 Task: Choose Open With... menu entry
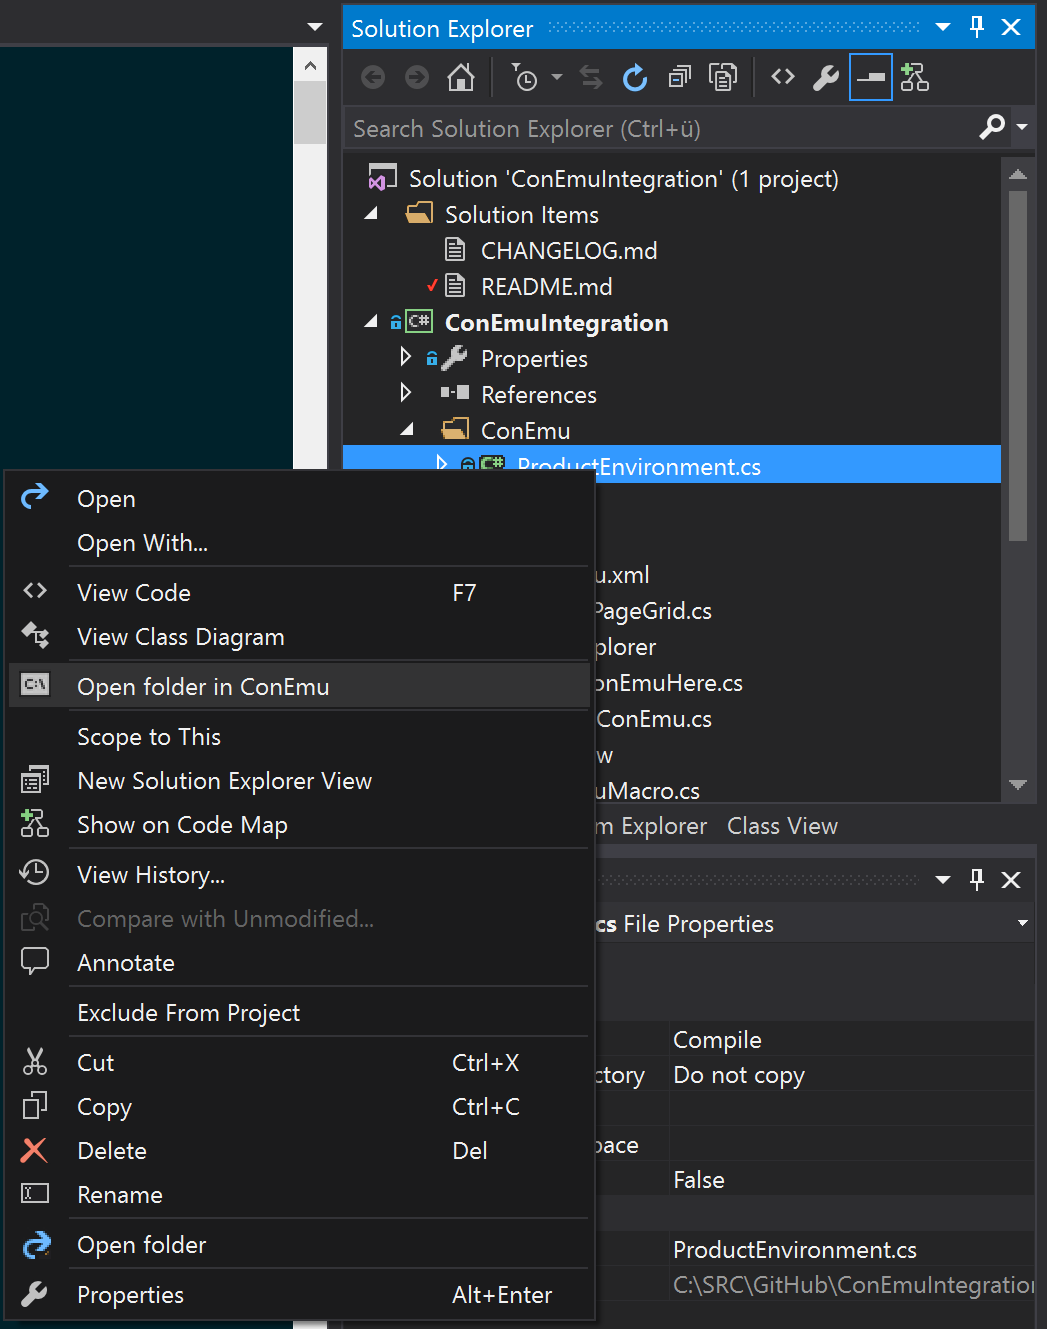[142, 543]
